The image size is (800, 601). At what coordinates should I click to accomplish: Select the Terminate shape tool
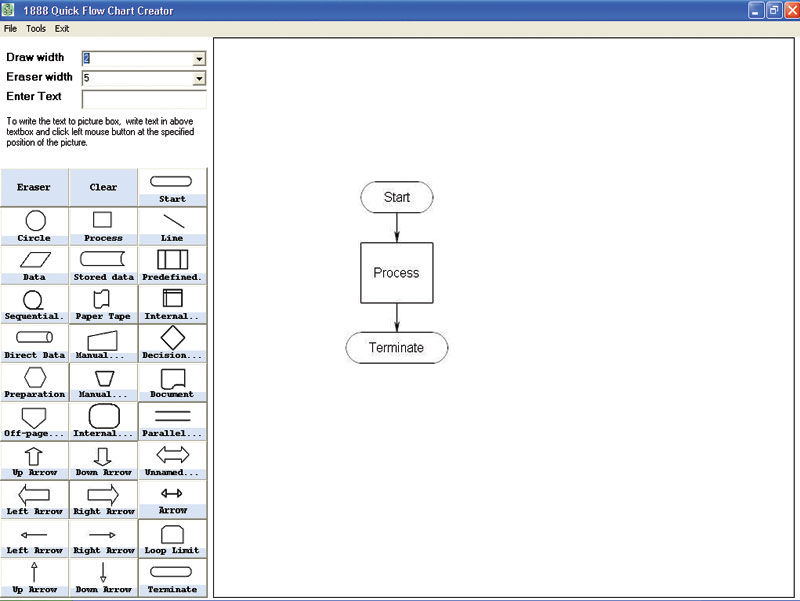(172, 577)
